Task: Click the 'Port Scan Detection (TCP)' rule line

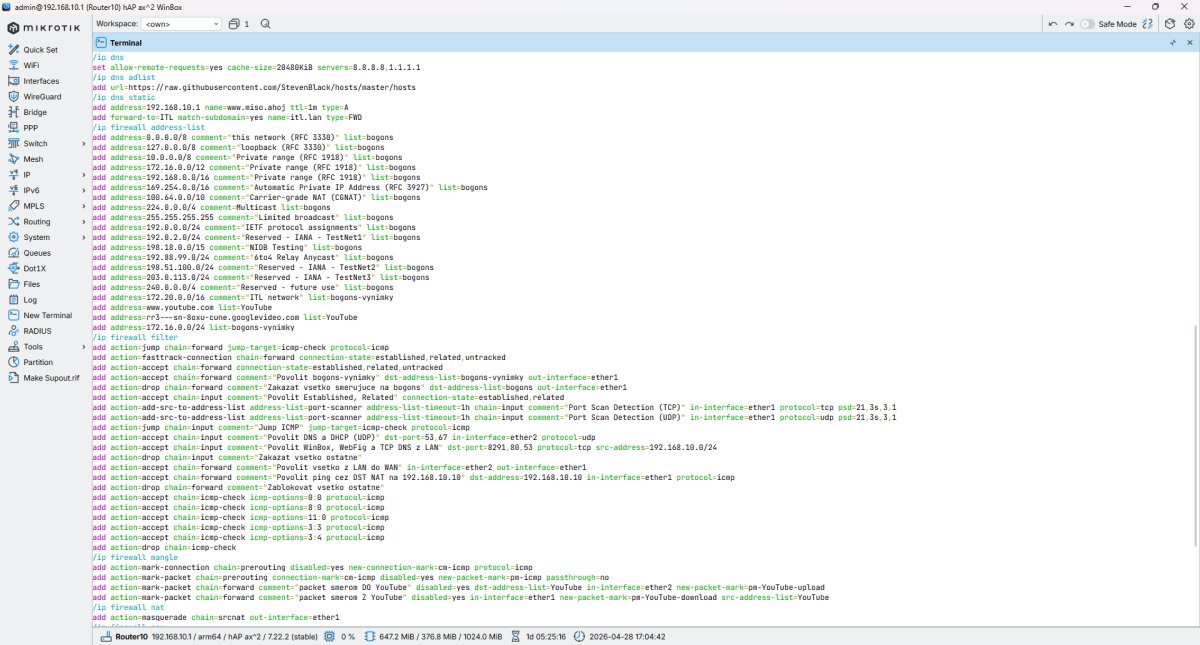Action: 494,406
